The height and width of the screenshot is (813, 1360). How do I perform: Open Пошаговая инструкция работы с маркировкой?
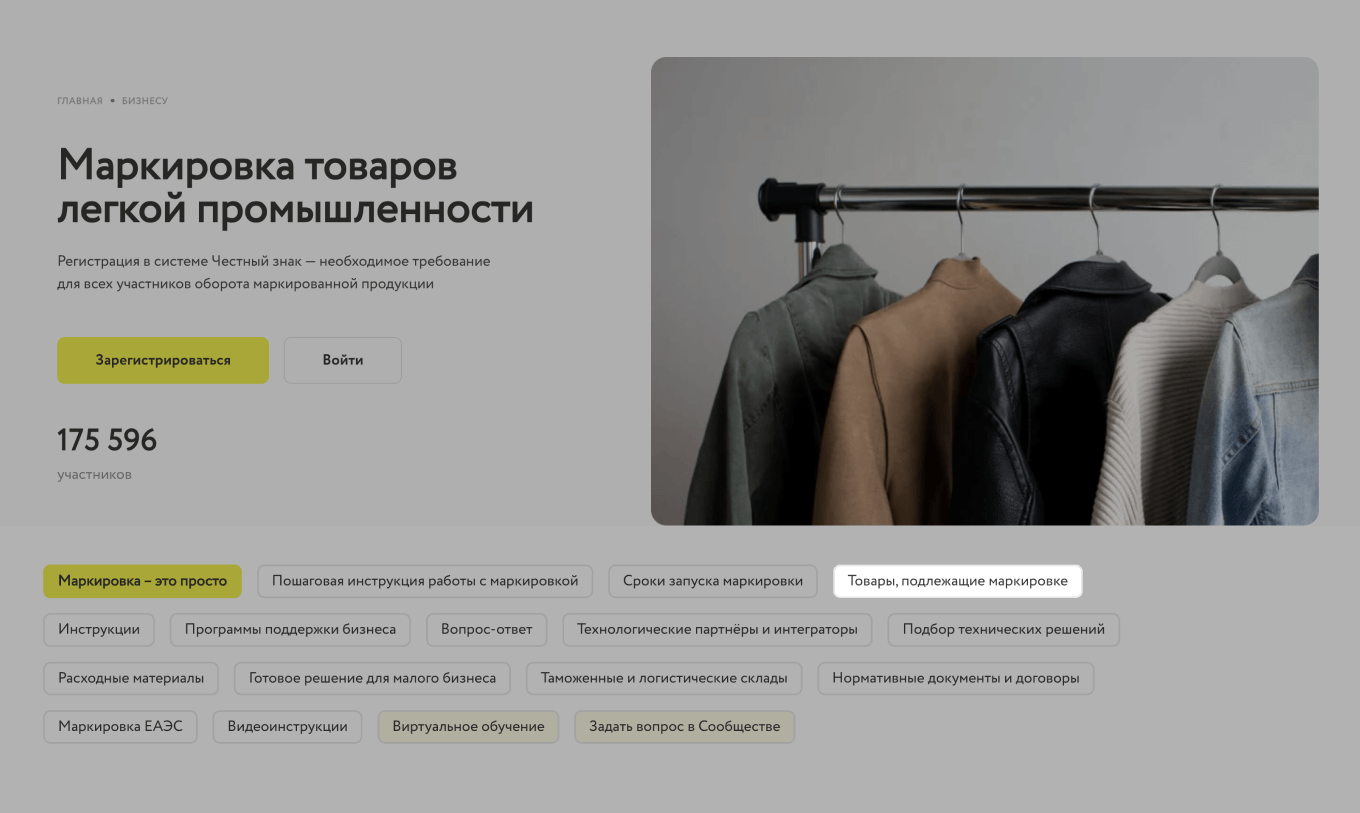tap(425, 581)
